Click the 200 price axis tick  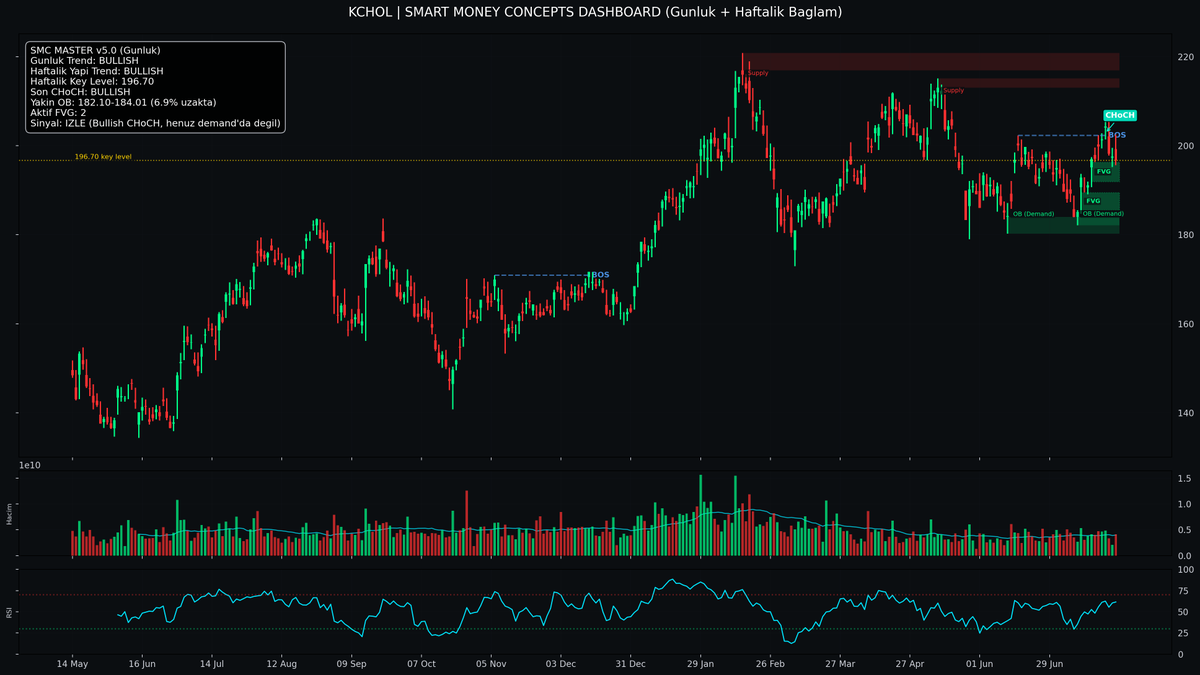(x=1186, y=146)
